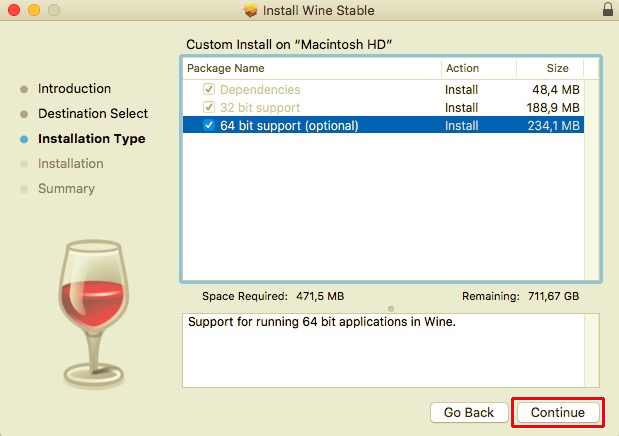Click the "Space Required: 471,5 MB" text

[273, 296]
